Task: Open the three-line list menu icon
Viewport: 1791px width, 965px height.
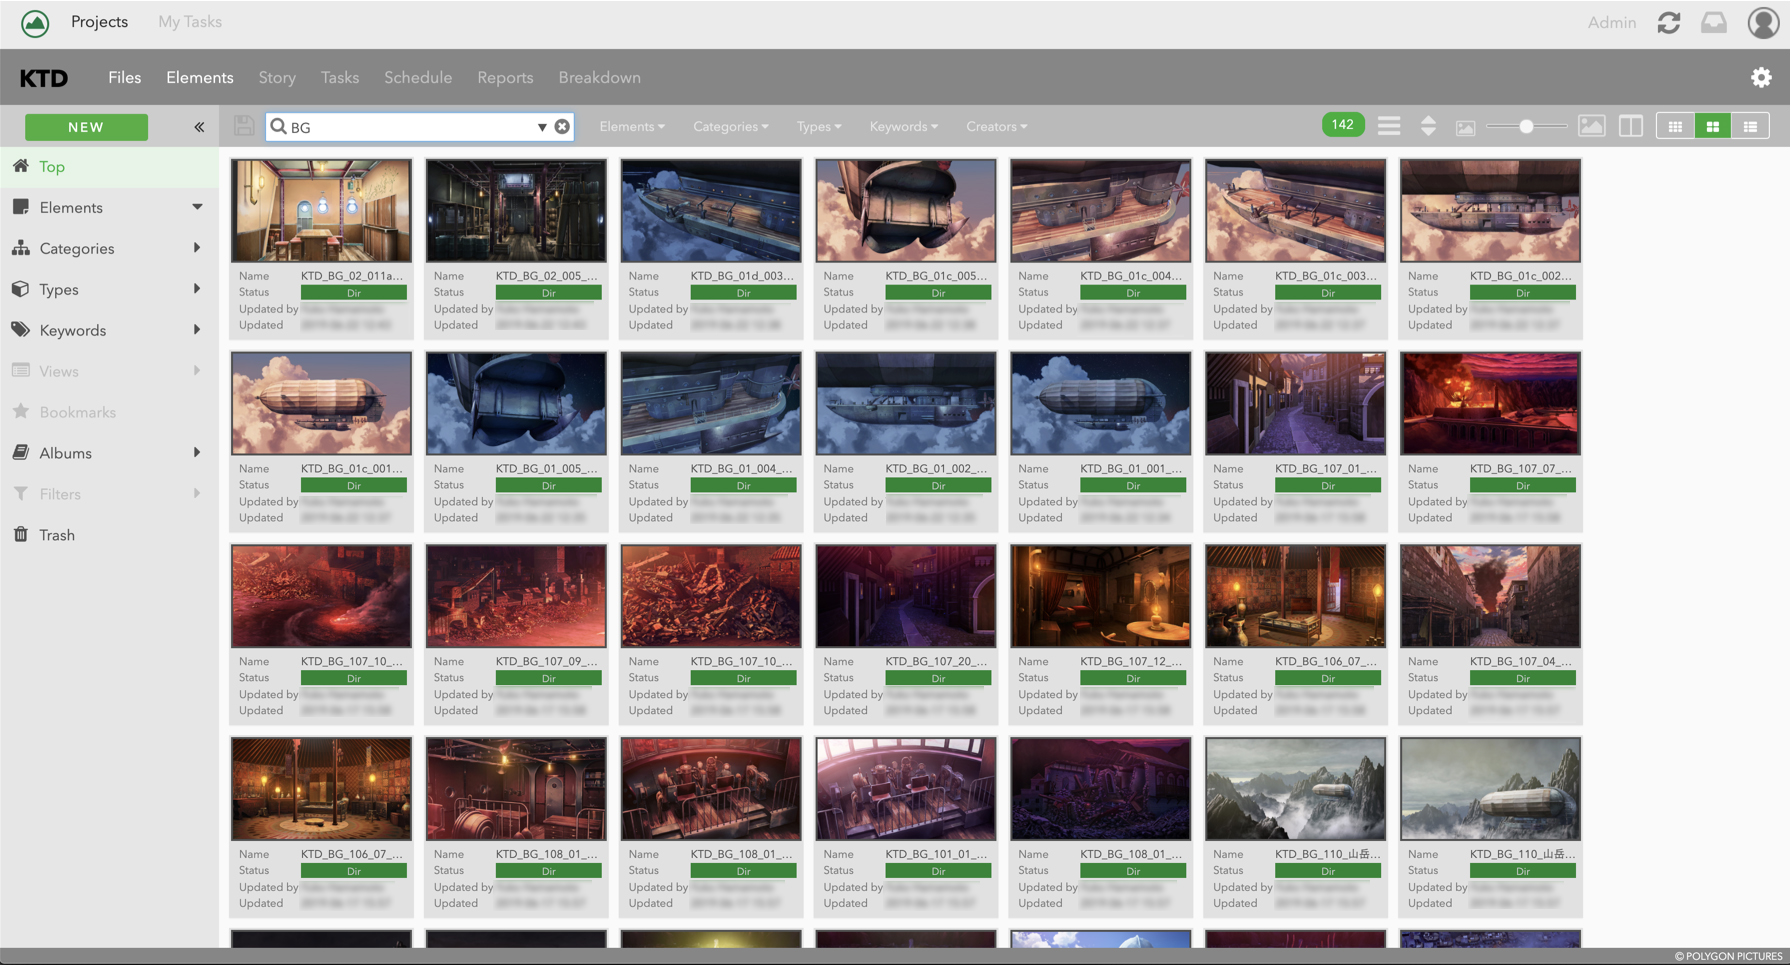Action: click(1388, 126)
